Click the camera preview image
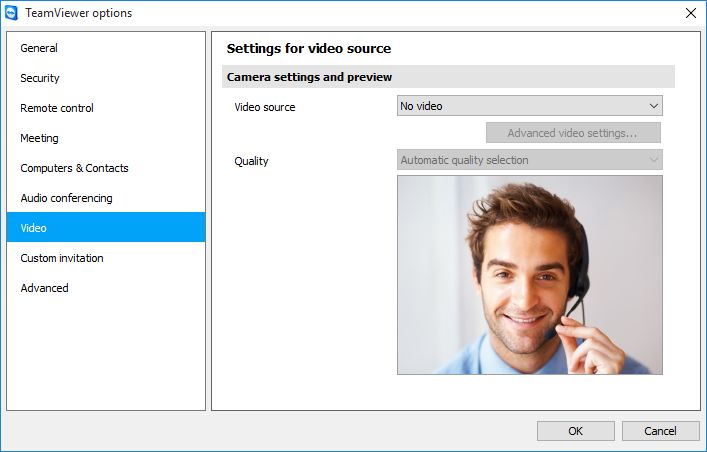 coord(529,275)
